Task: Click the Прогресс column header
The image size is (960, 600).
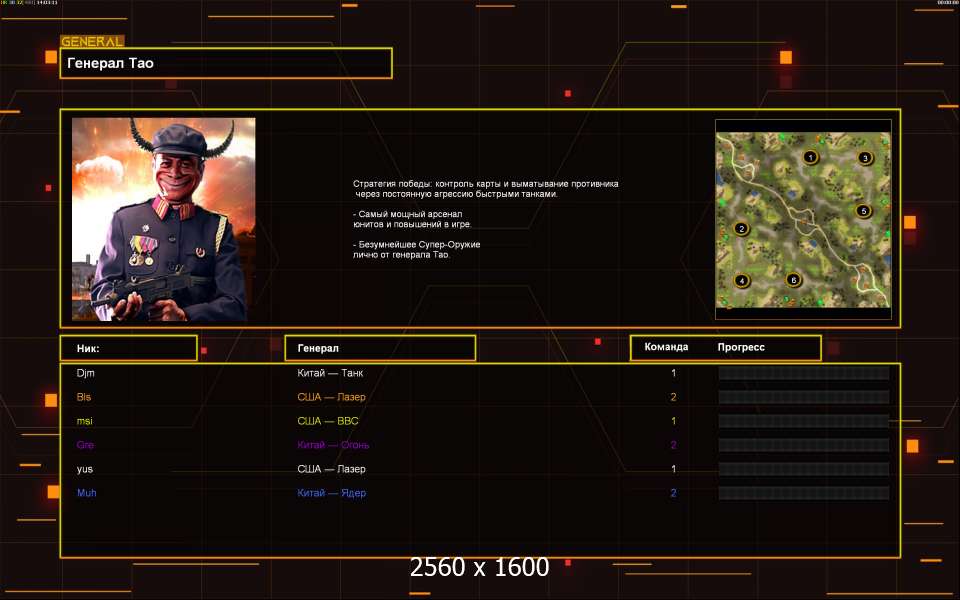Action: (741, 347)
